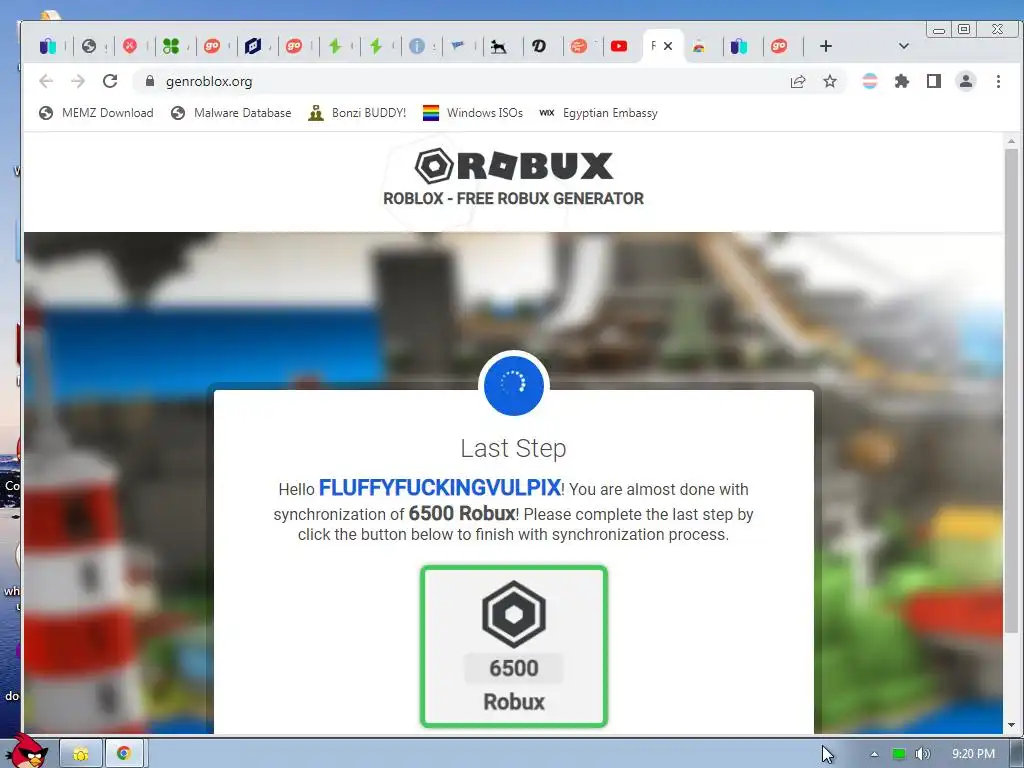Image resolution: width=1024 pixels, height=768 pixels.
Task: Click the FLUFFYFUCKINGVULPIX username text
Action: pyautogui.click(x=440, y=488)
